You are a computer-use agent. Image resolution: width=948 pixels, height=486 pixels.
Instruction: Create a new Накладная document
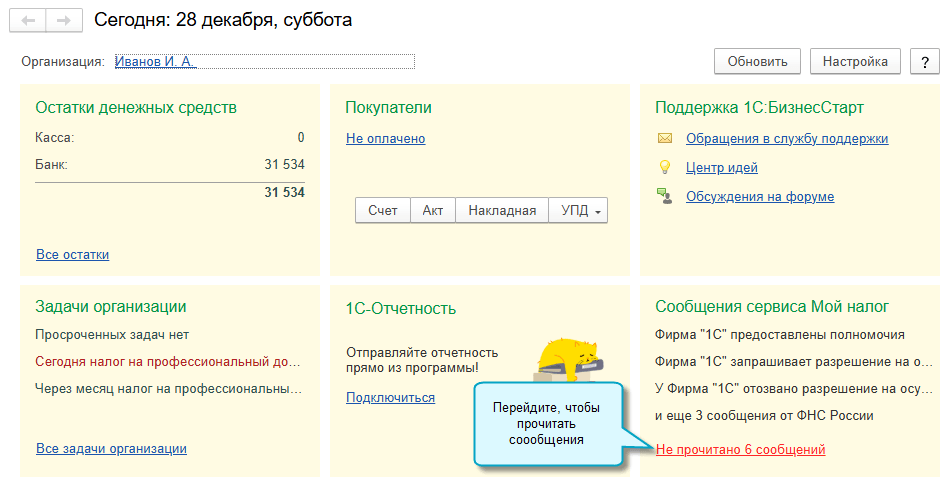tap(502, 211)
